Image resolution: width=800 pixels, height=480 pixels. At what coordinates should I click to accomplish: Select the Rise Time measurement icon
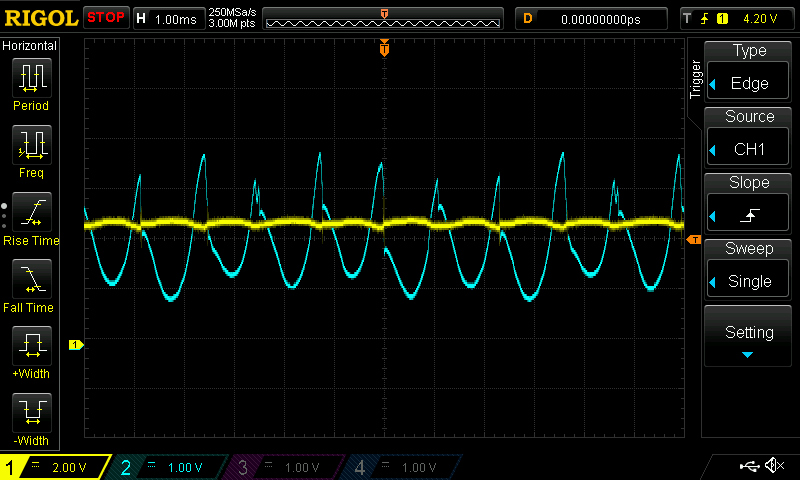[32, 212]
